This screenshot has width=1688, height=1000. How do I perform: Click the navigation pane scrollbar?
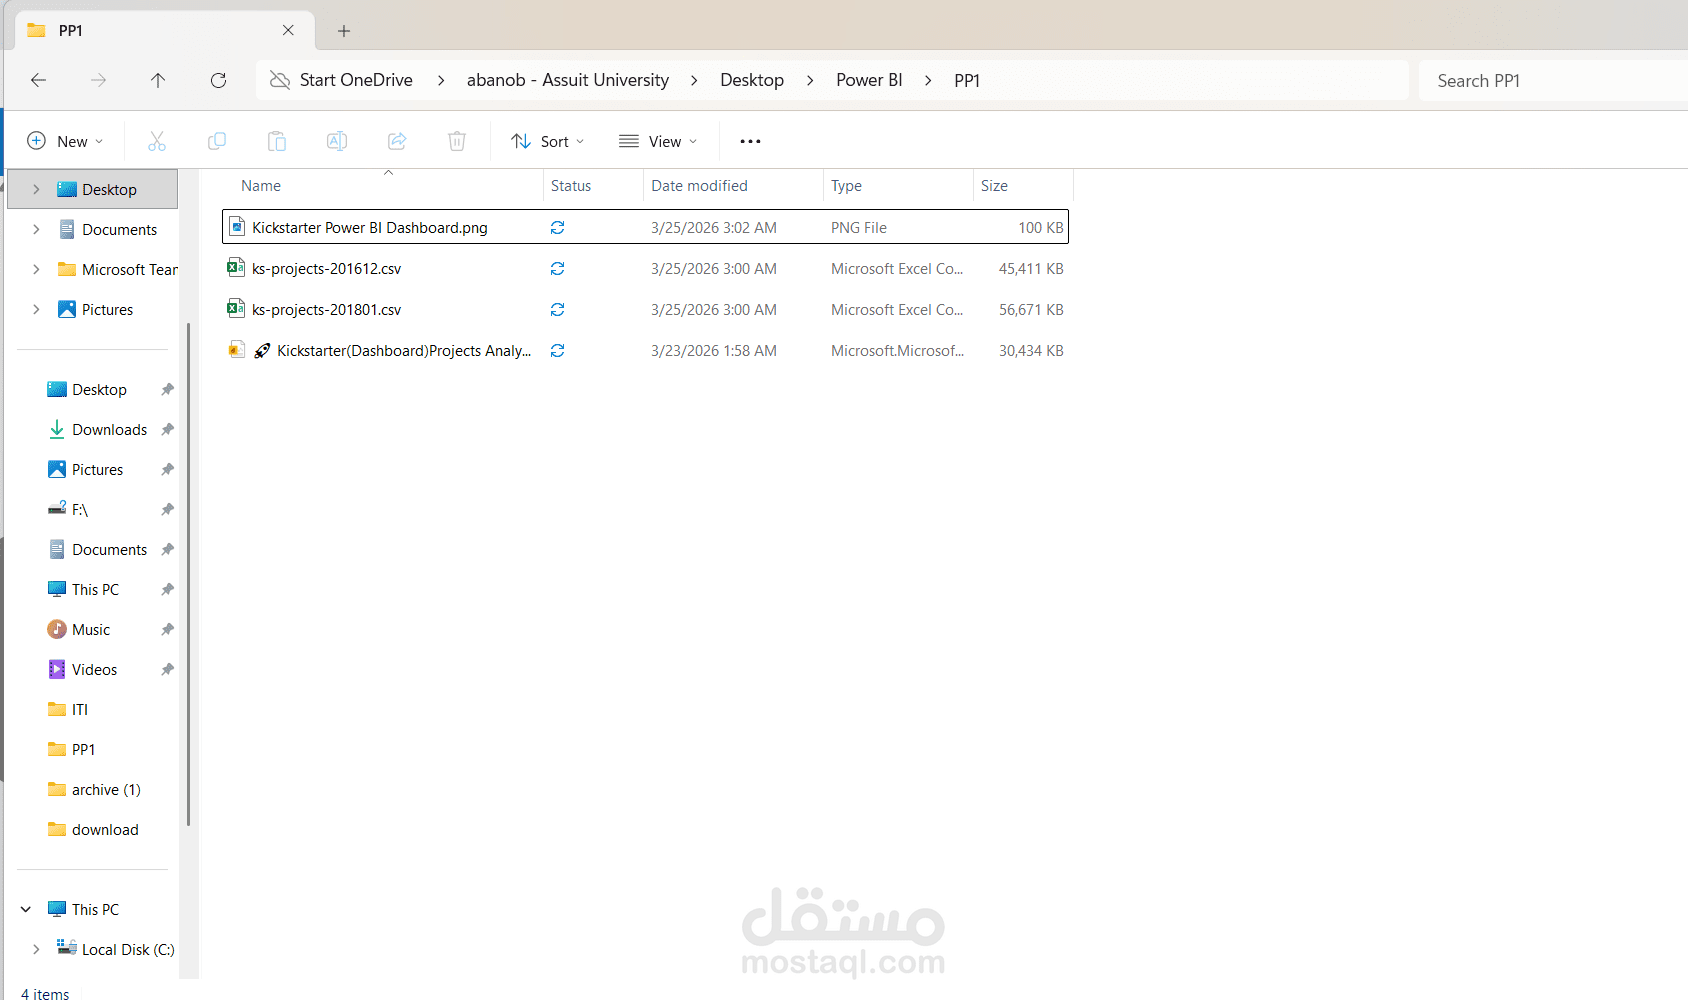point(188,575)
